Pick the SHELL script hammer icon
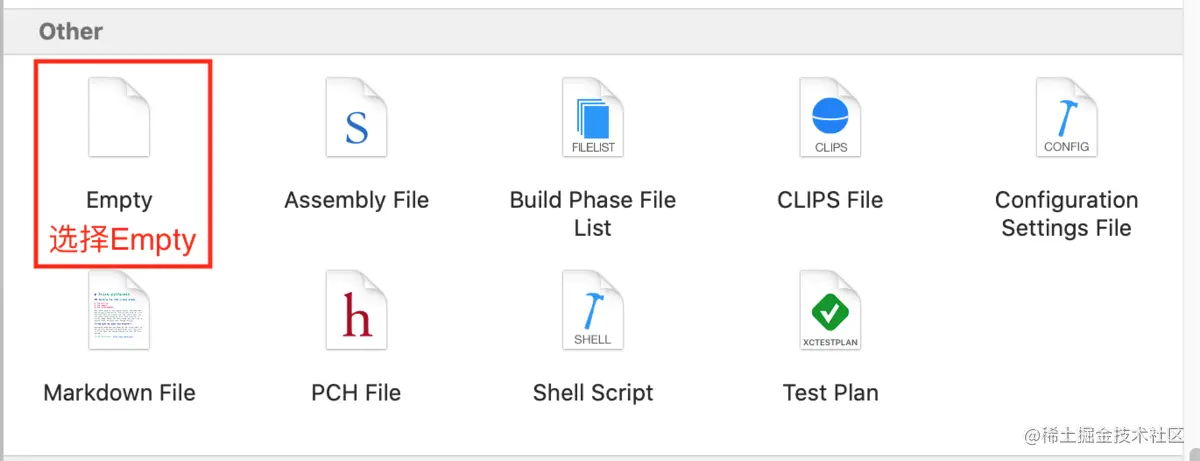 tap(593, 310)
